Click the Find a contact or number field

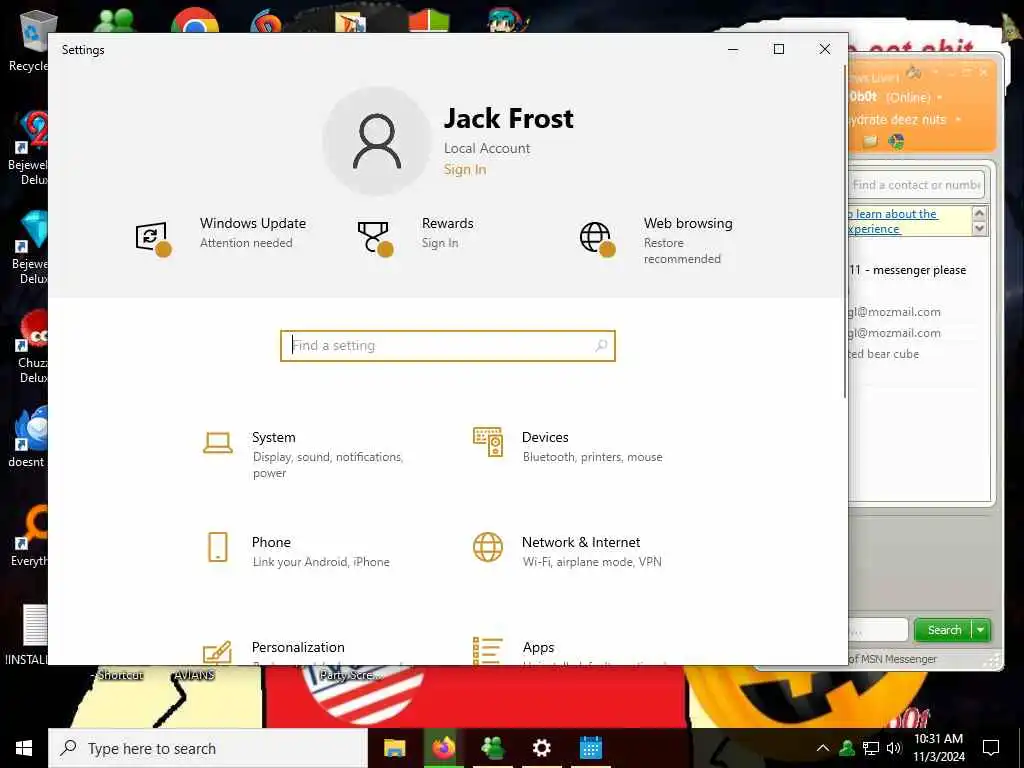(x=916, y=185)
